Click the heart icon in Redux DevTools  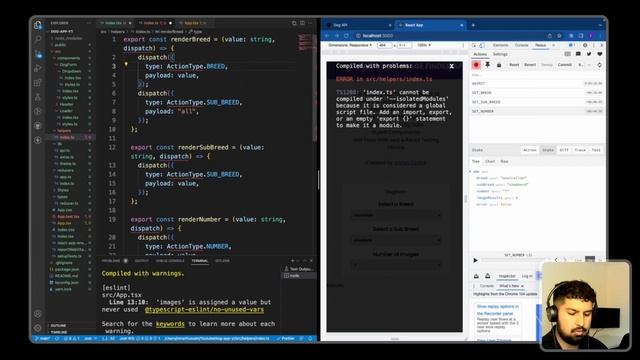600,54
